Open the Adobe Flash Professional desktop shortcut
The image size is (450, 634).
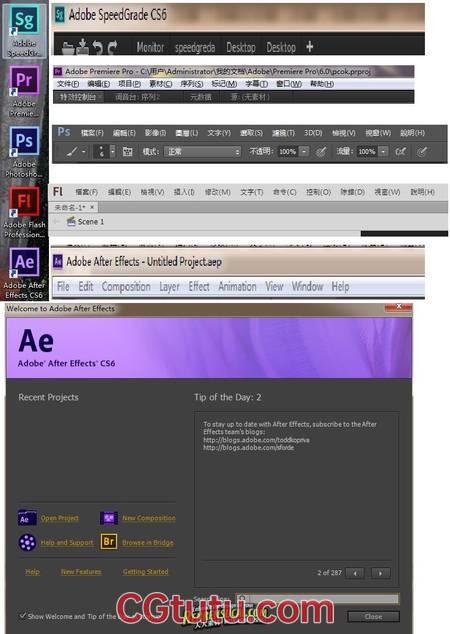[24, 212]
